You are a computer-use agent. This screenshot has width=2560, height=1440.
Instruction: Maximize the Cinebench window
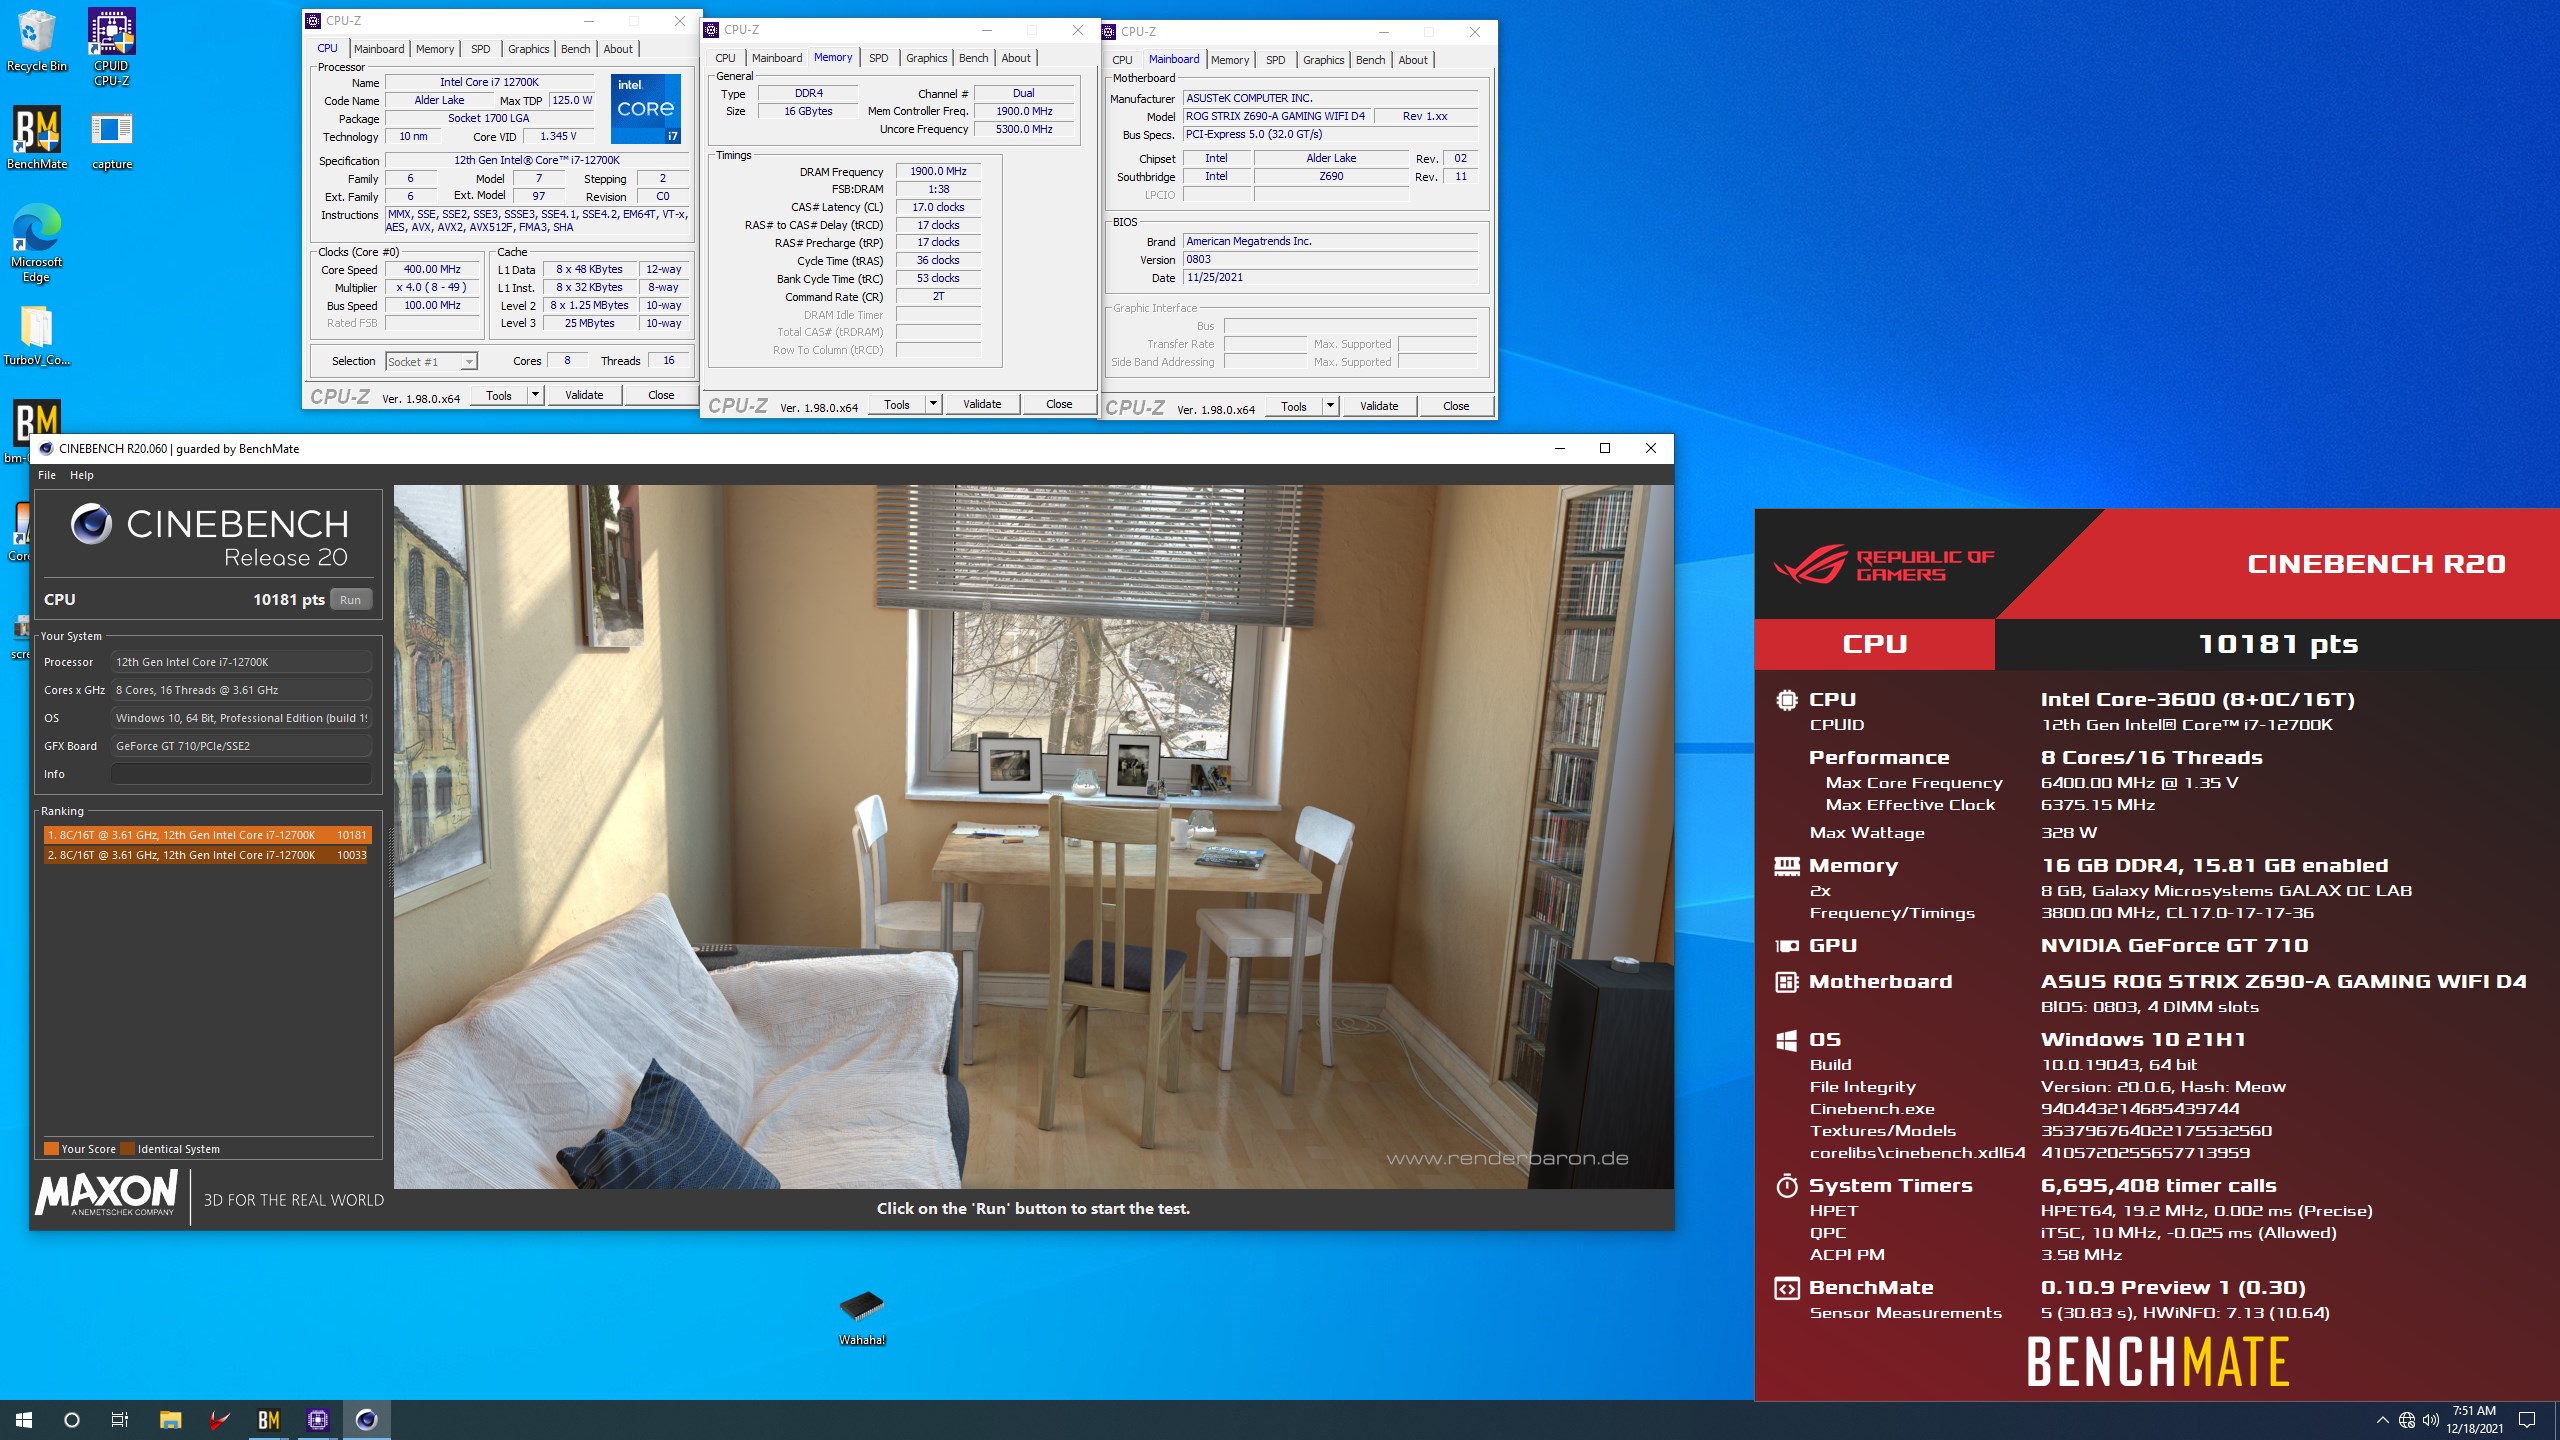1605,448
